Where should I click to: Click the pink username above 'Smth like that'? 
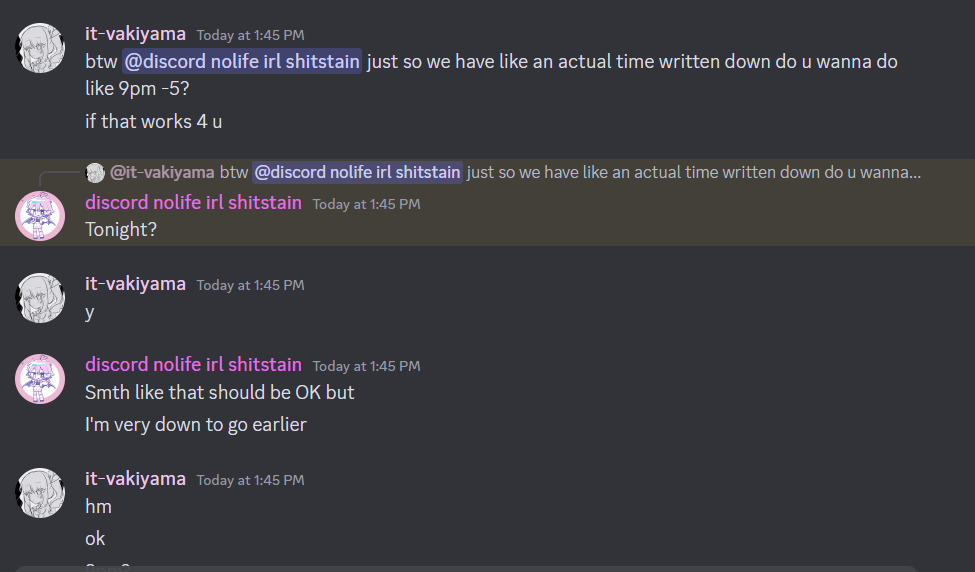[x=193, y=365]
